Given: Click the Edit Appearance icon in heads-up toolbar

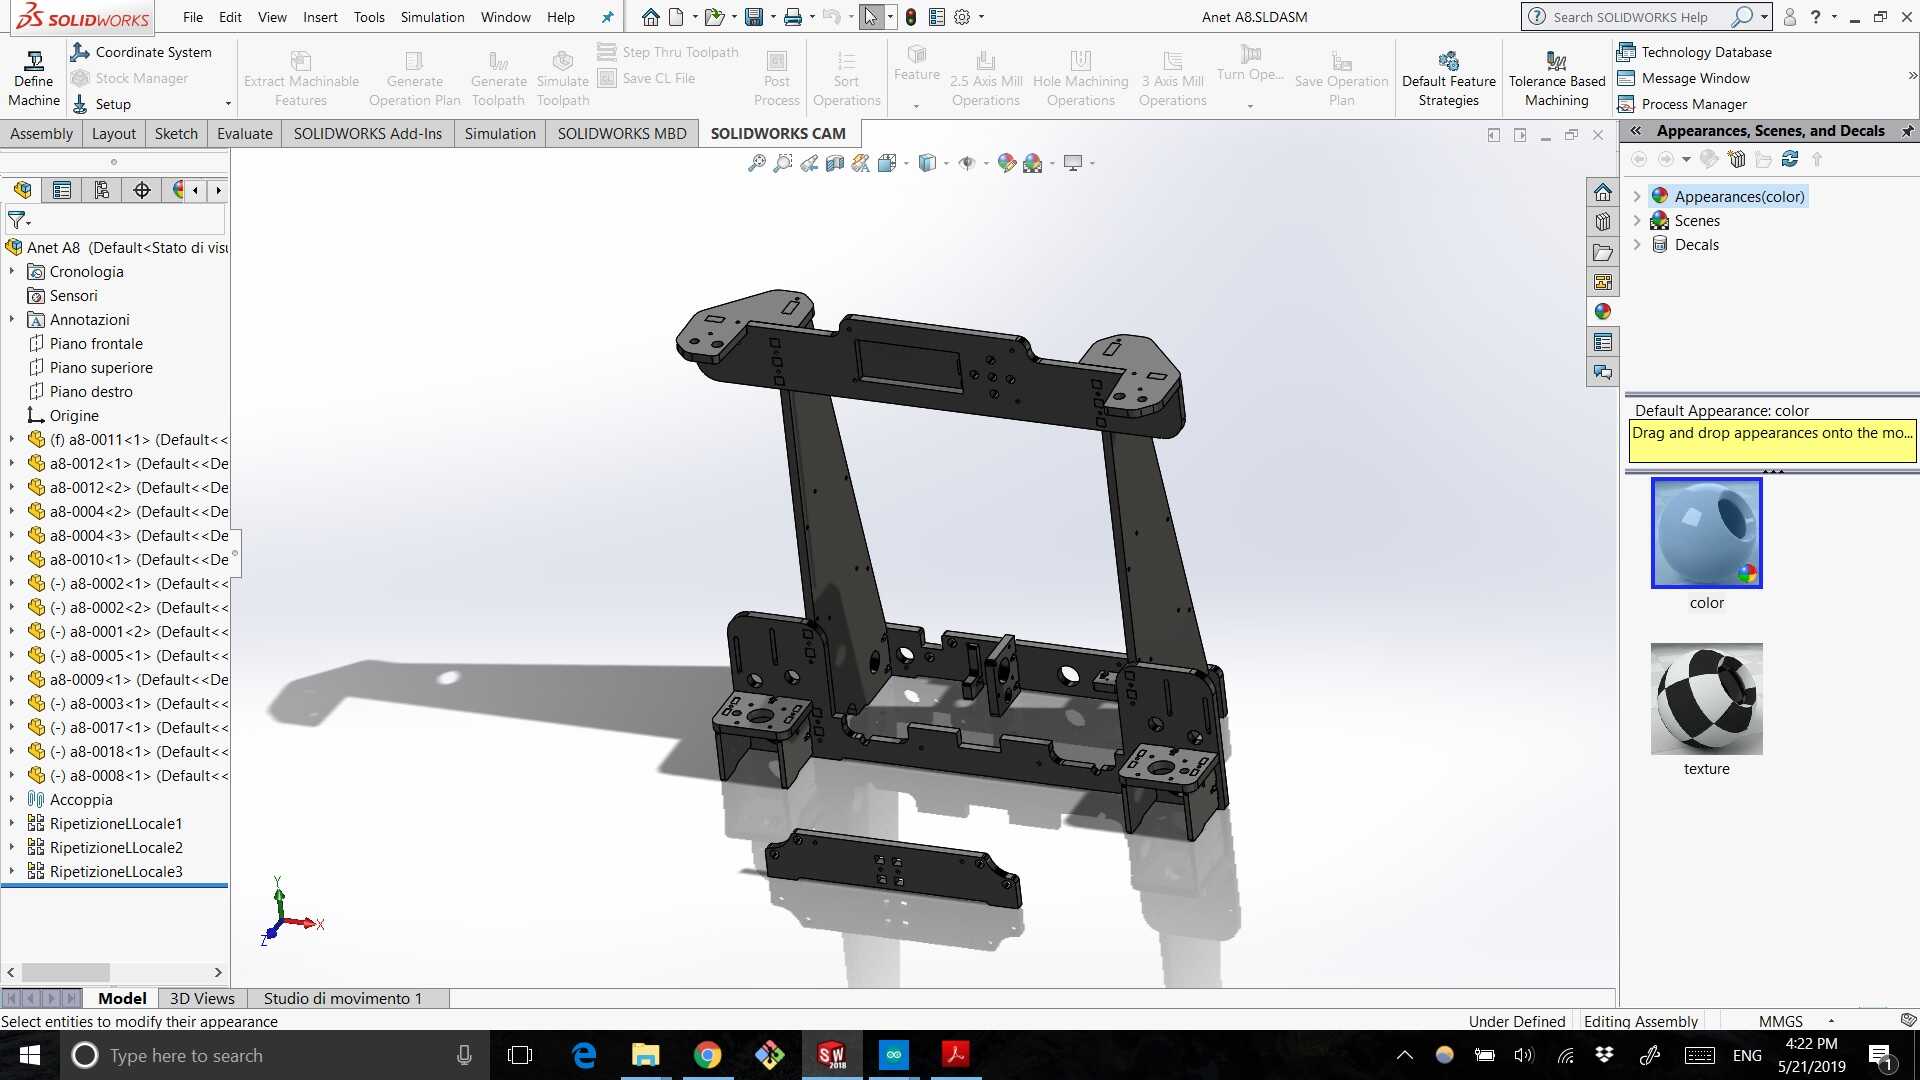Looking at the screenshot, I should coord(1006,162).
